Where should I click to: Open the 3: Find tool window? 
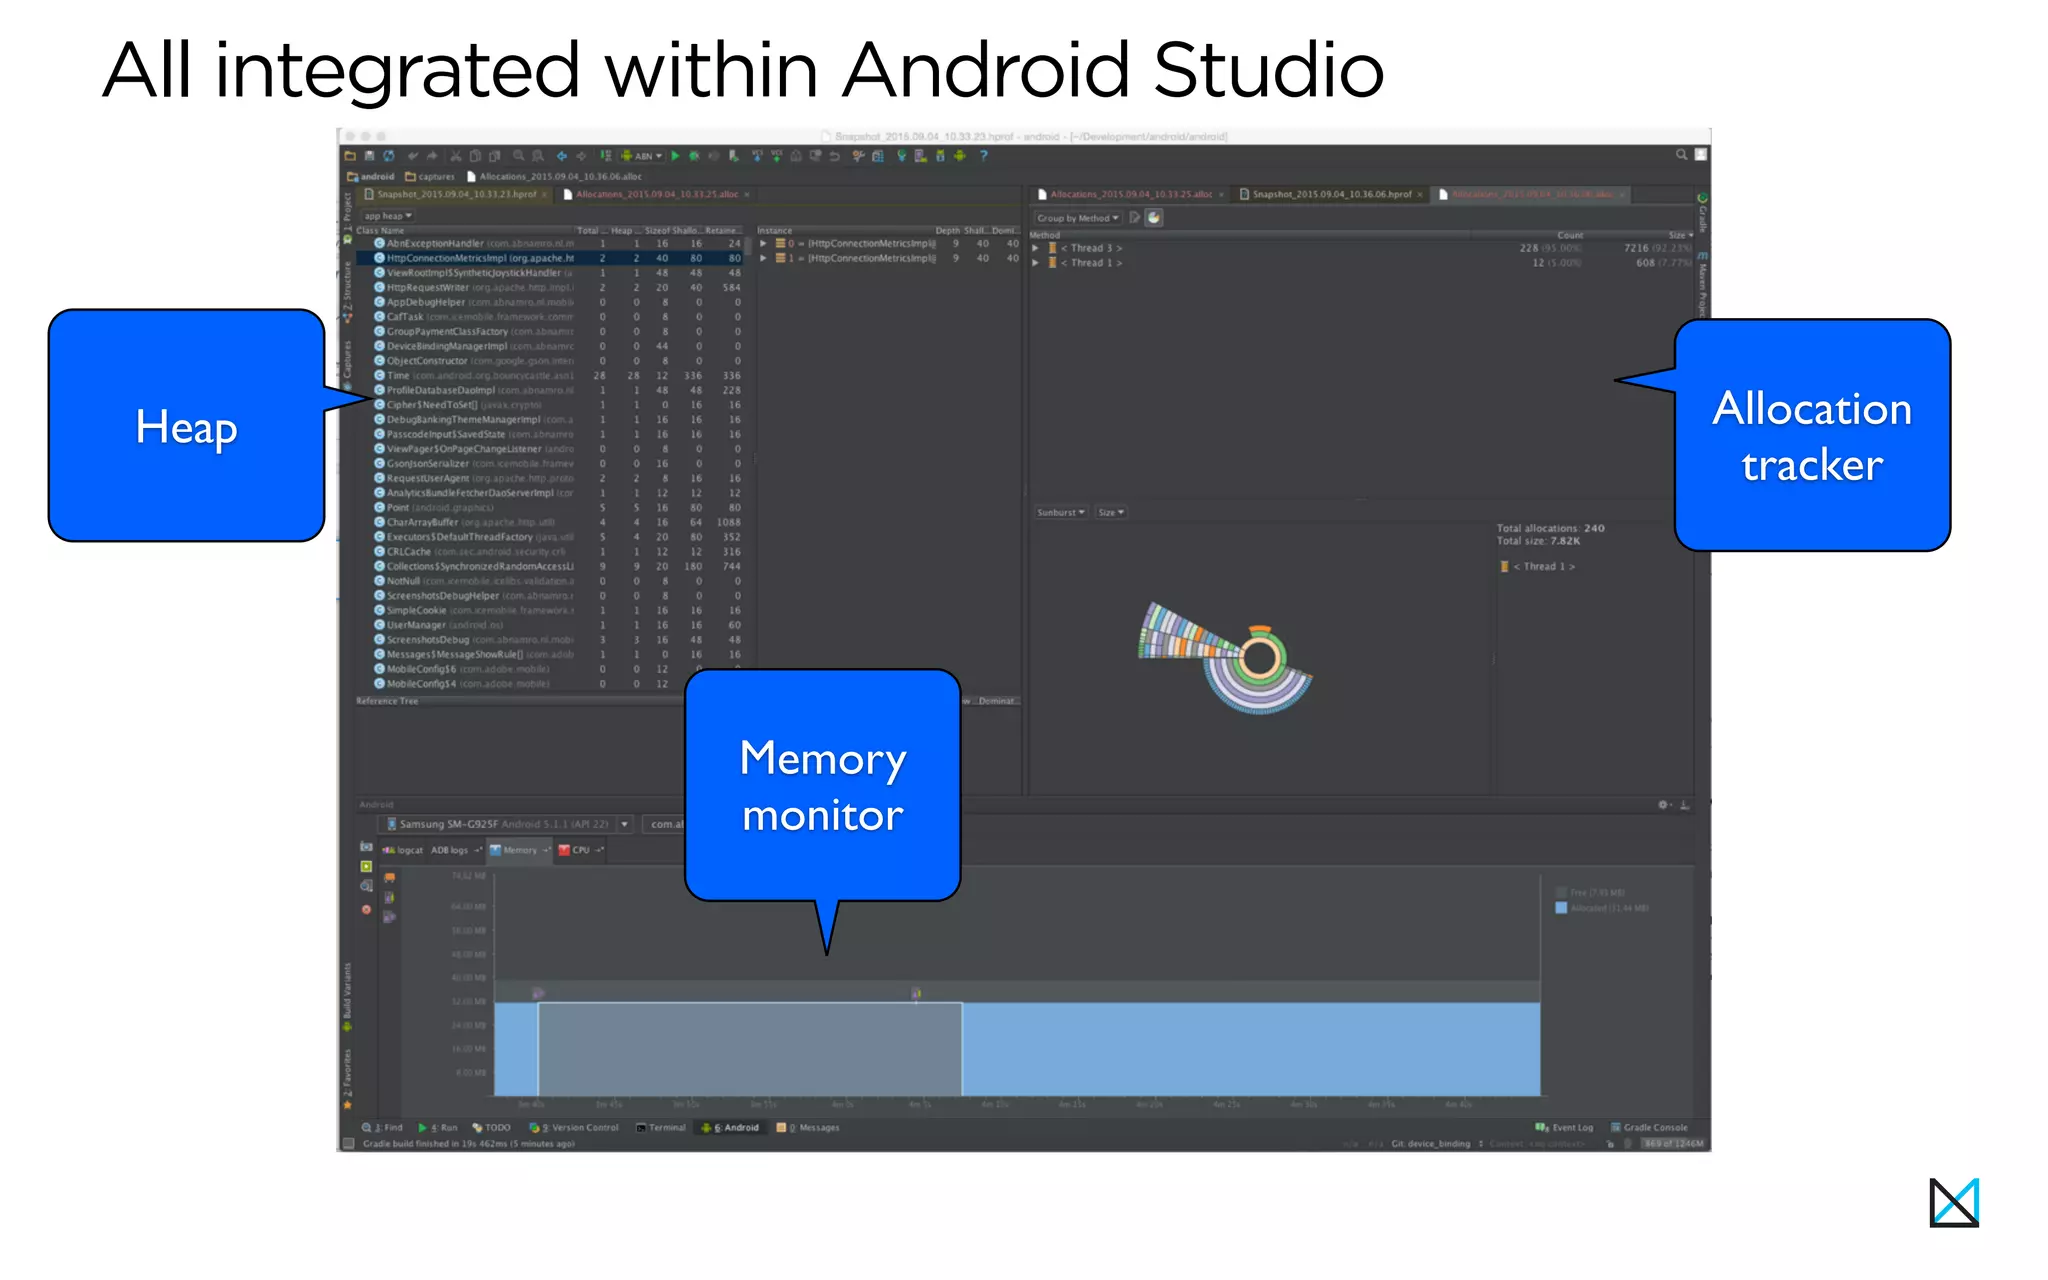coord(383,1128)
